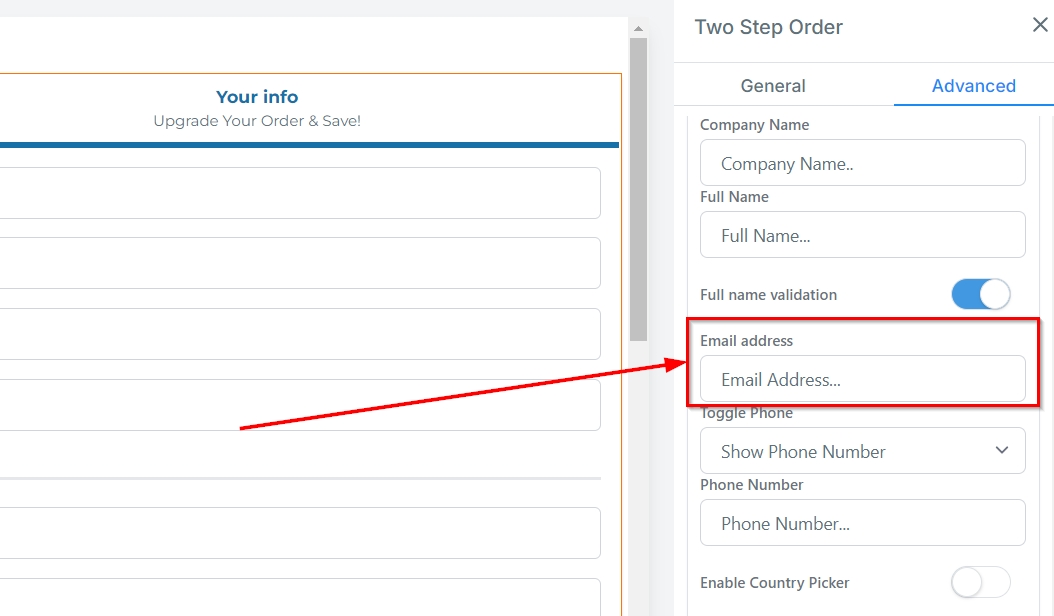Click the Company Name input field
This screenshot has width=1054, height=616.
click(862, 163)
